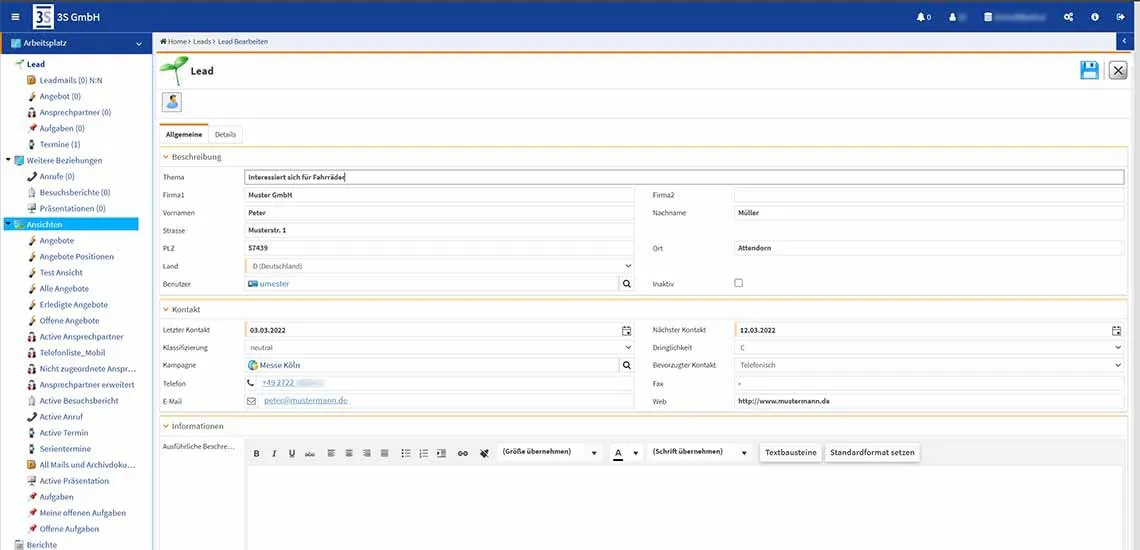Open the hamburger menu in top bar
This screenshot has width=1140, height=550.
[15, 17]
